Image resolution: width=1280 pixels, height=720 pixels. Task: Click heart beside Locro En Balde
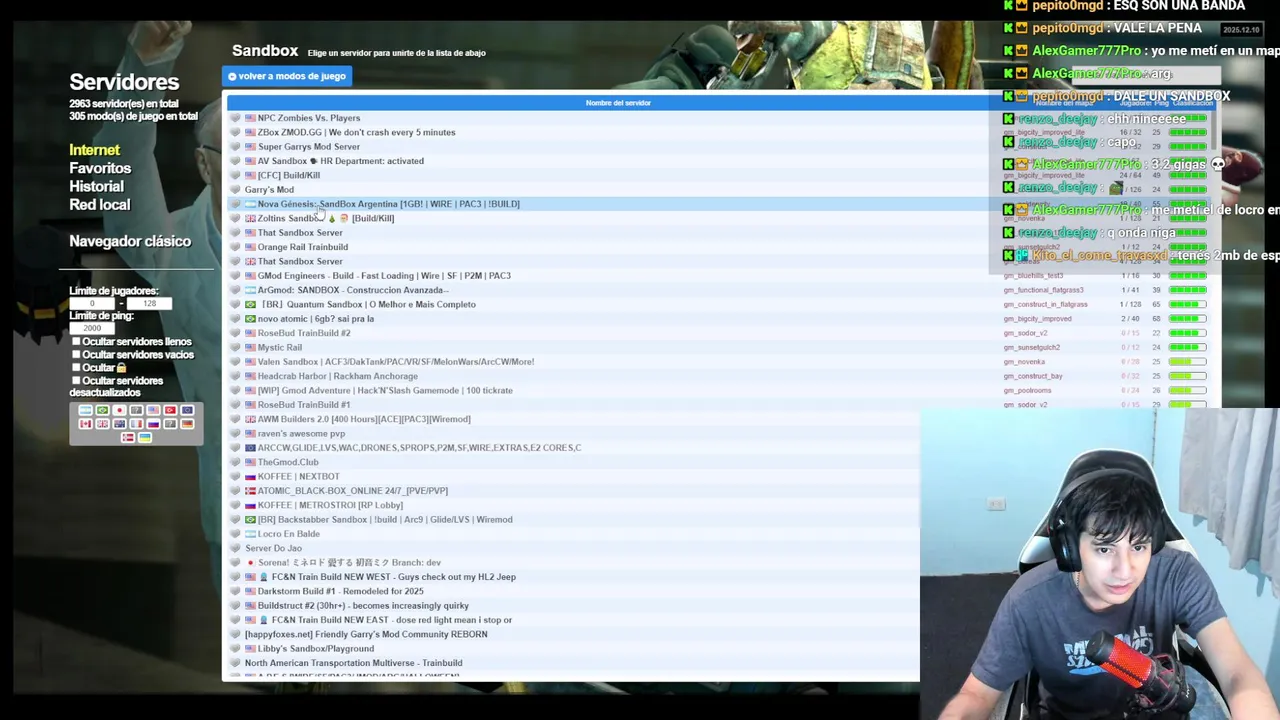coord(236,534)
